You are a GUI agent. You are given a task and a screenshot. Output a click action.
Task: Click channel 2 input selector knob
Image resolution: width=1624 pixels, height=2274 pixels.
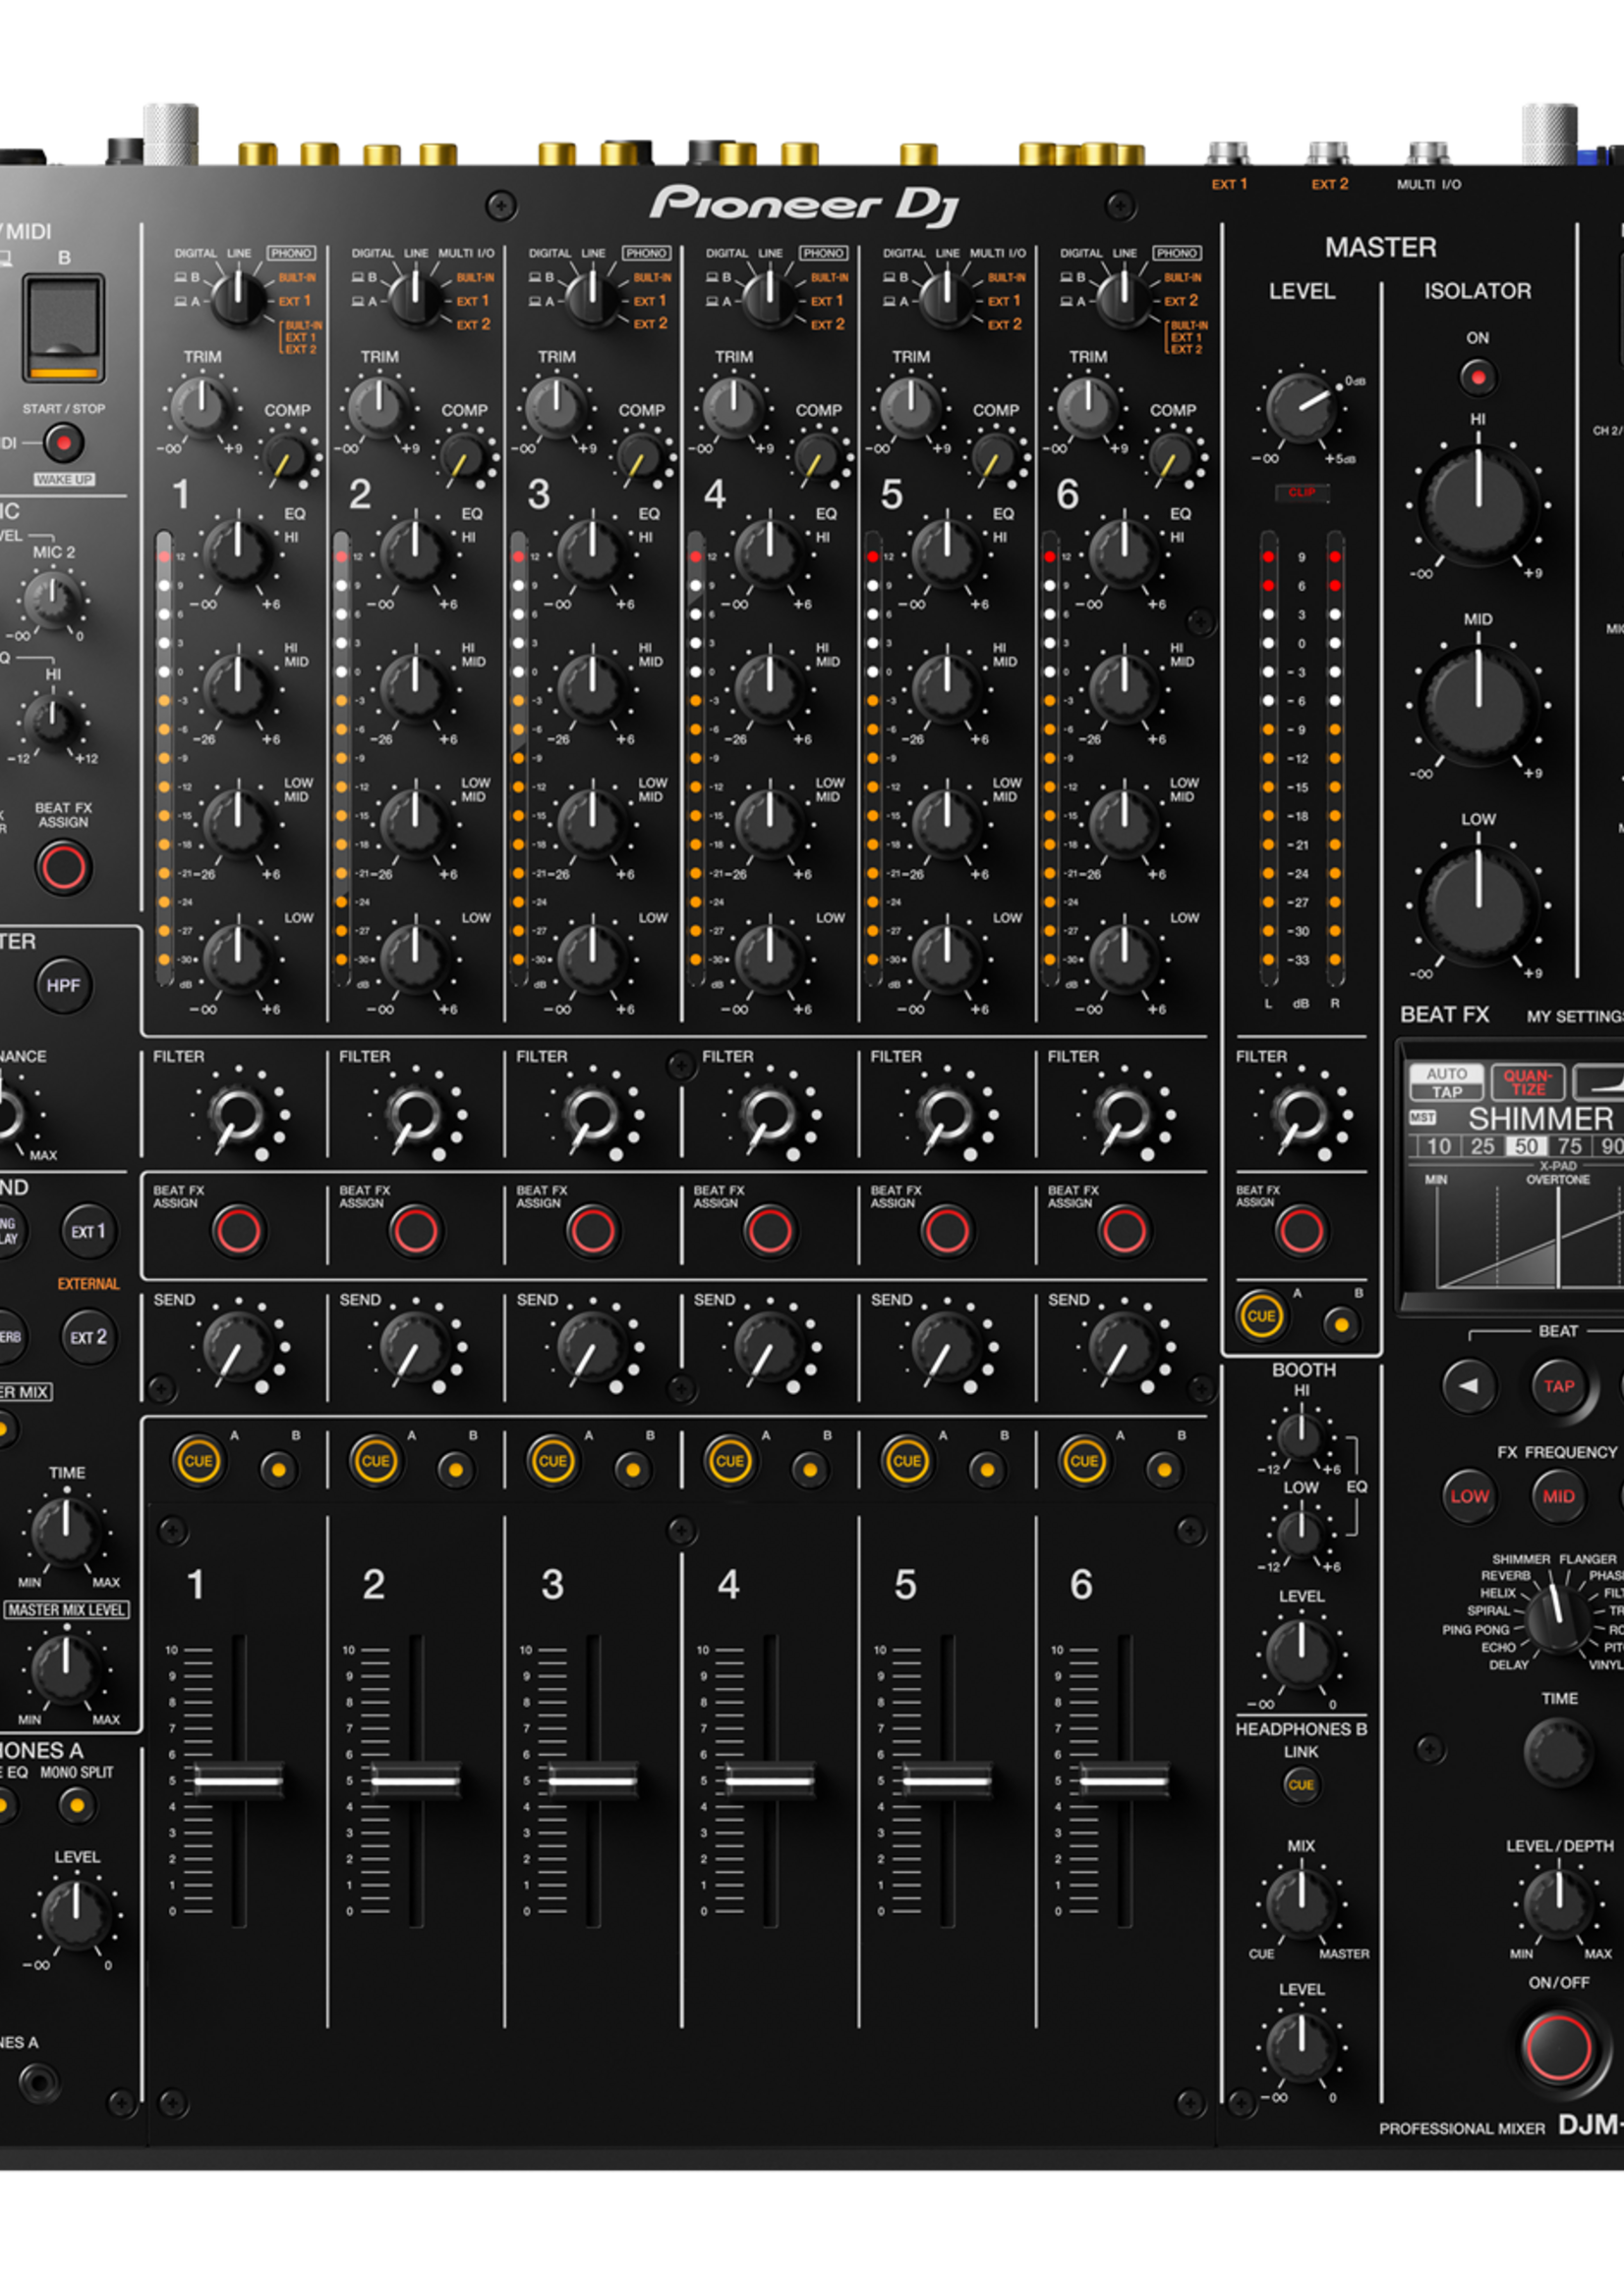point(415,297)
